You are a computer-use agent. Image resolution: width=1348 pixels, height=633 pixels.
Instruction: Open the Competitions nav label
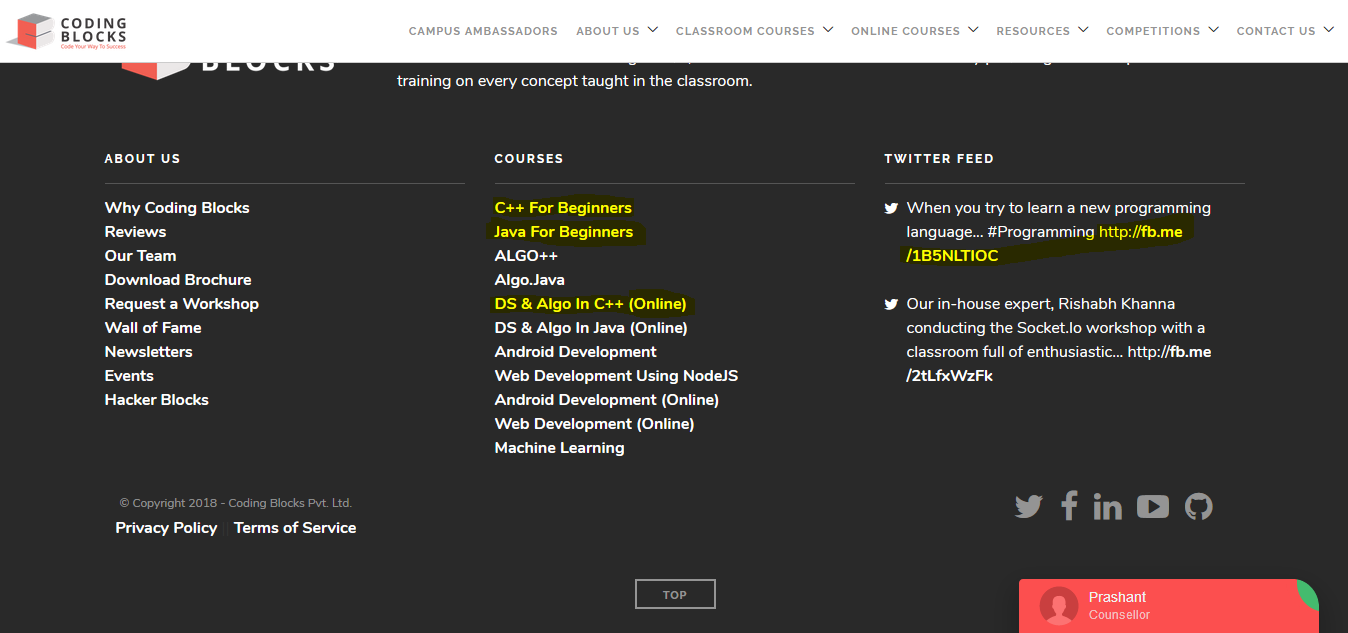(1153, 31)
